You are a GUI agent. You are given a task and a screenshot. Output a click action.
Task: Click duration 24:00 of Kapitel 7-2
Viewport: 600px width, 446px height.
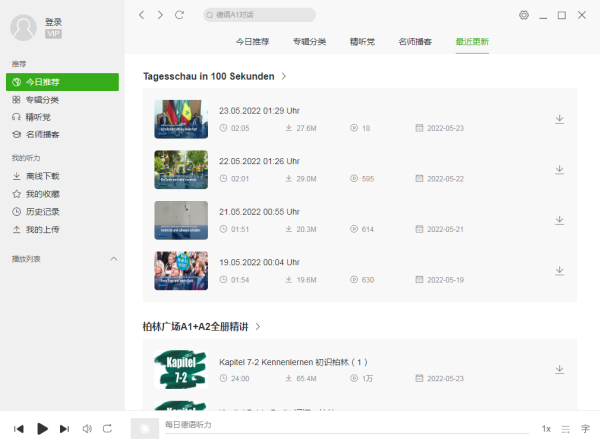[x=240, y=378]
